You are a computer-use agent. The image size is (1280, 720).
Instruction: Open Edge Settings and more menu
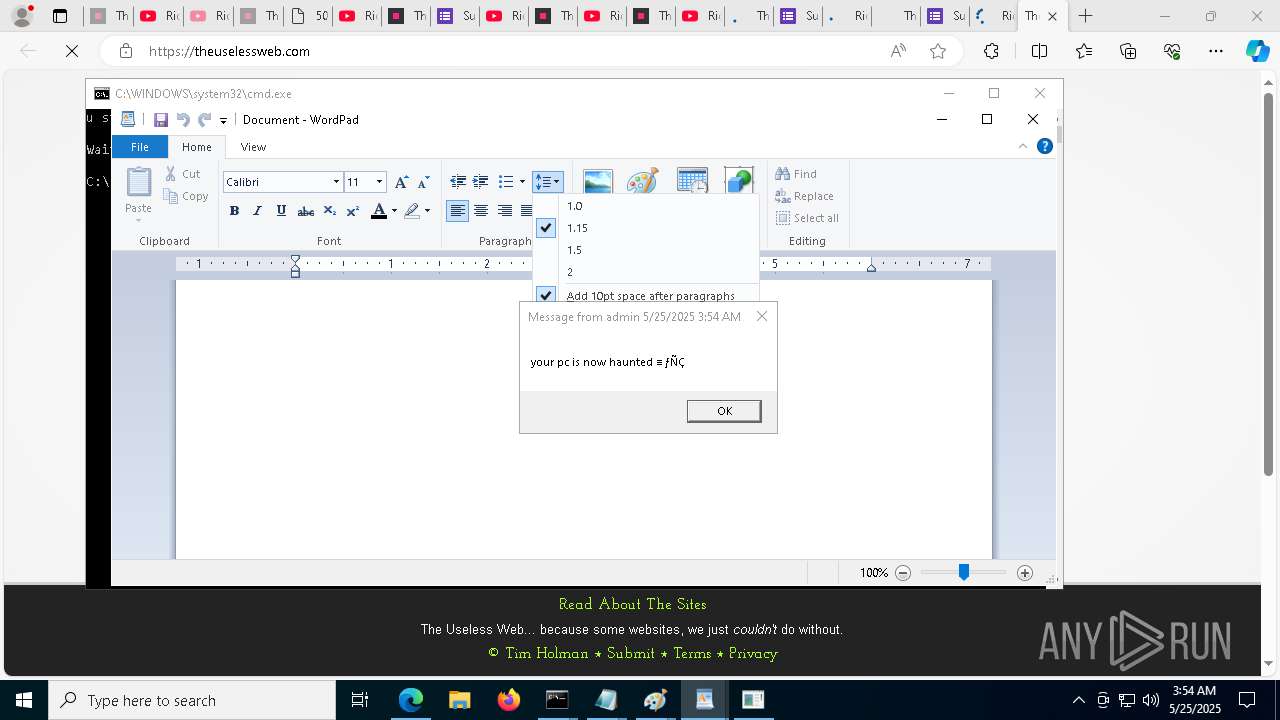1216,51
